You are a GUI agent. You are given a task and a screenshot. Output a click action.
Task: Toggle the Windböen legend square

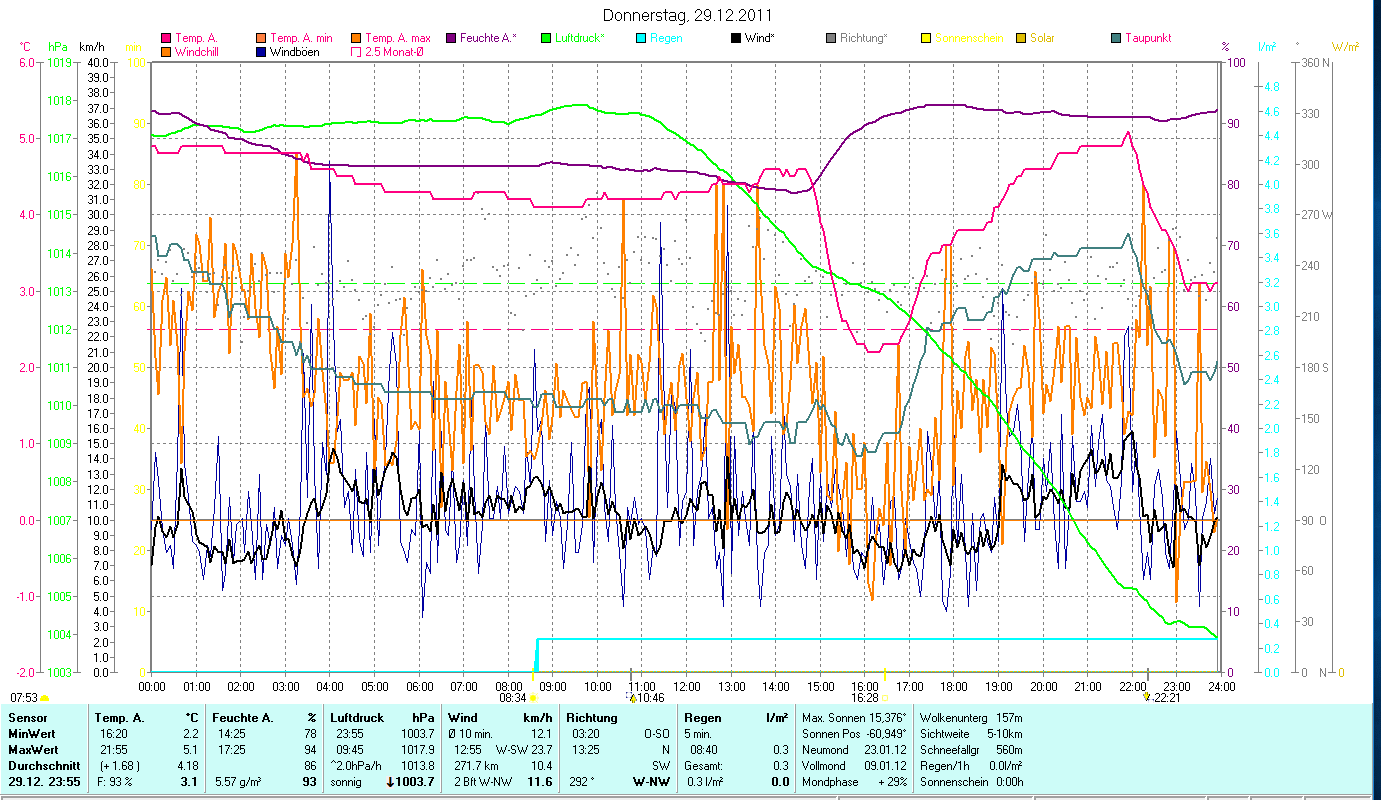261,51
